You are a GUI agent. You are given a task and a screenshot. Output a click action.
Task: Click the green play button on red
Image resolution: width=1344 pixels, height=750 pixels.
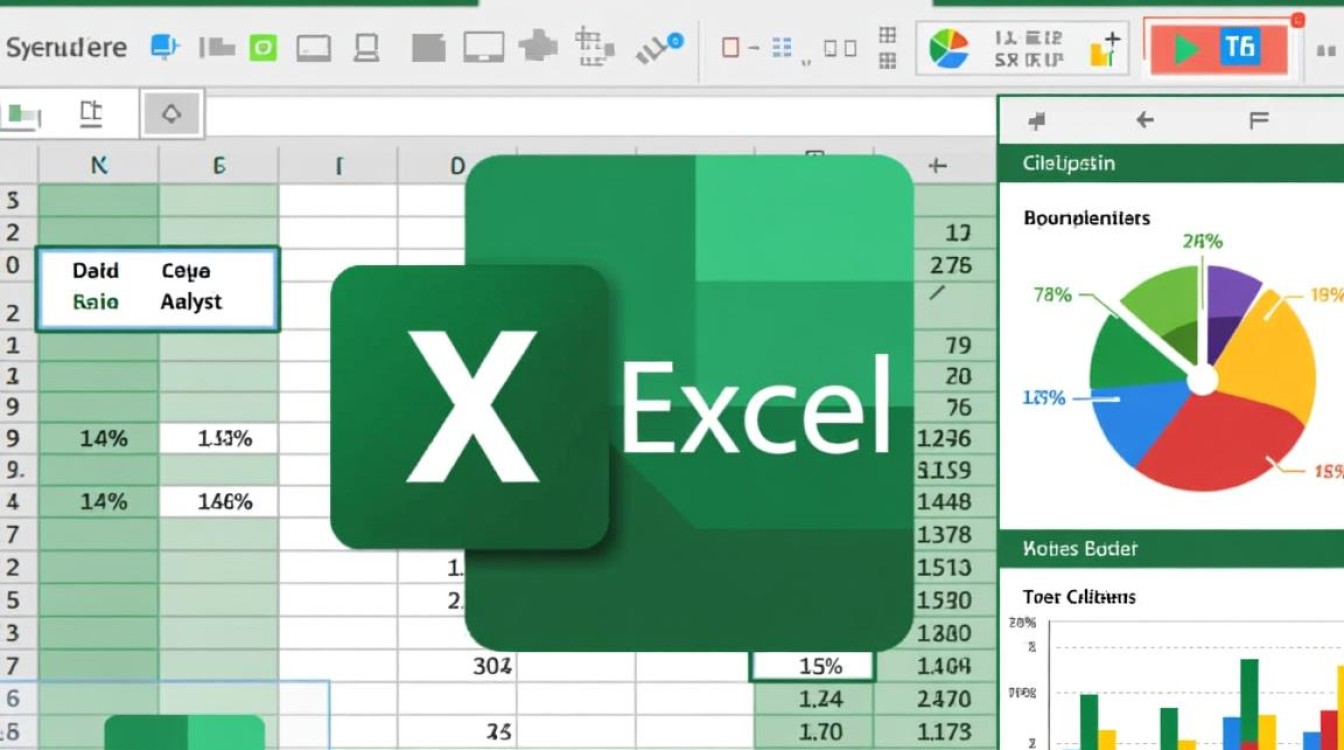coord(1185,48)
